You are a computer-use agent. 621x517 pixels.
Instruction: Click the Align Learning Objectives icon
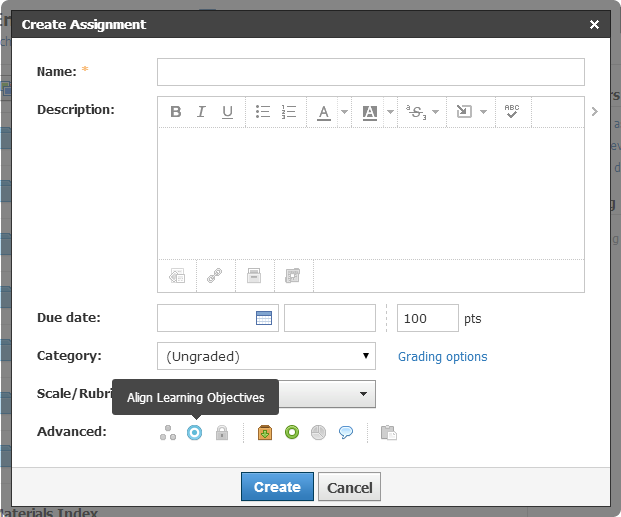click(x=195, y=433)
